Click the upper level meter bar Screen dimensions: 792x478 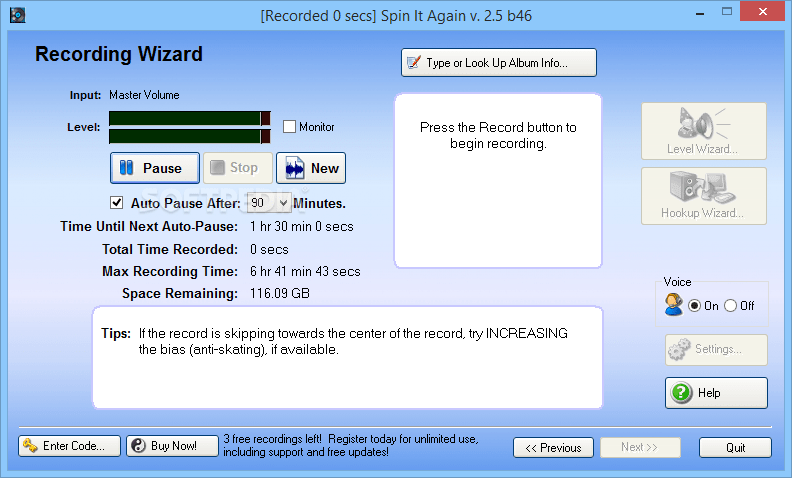click(189, 118)
